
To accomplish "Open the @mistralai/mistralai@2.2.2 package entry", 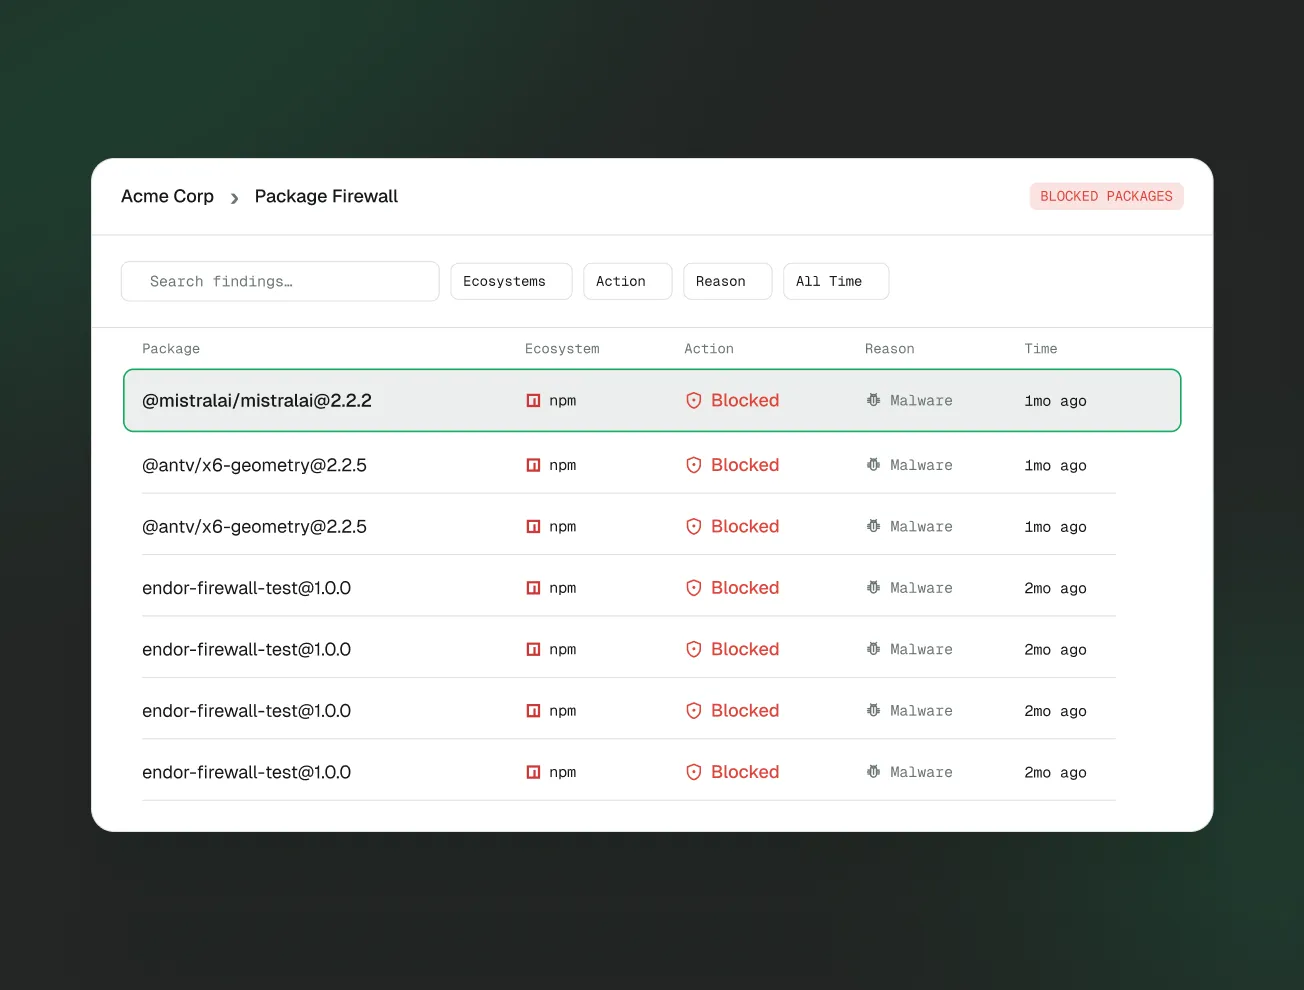I will pyautogui.click(x=257, y=401).
